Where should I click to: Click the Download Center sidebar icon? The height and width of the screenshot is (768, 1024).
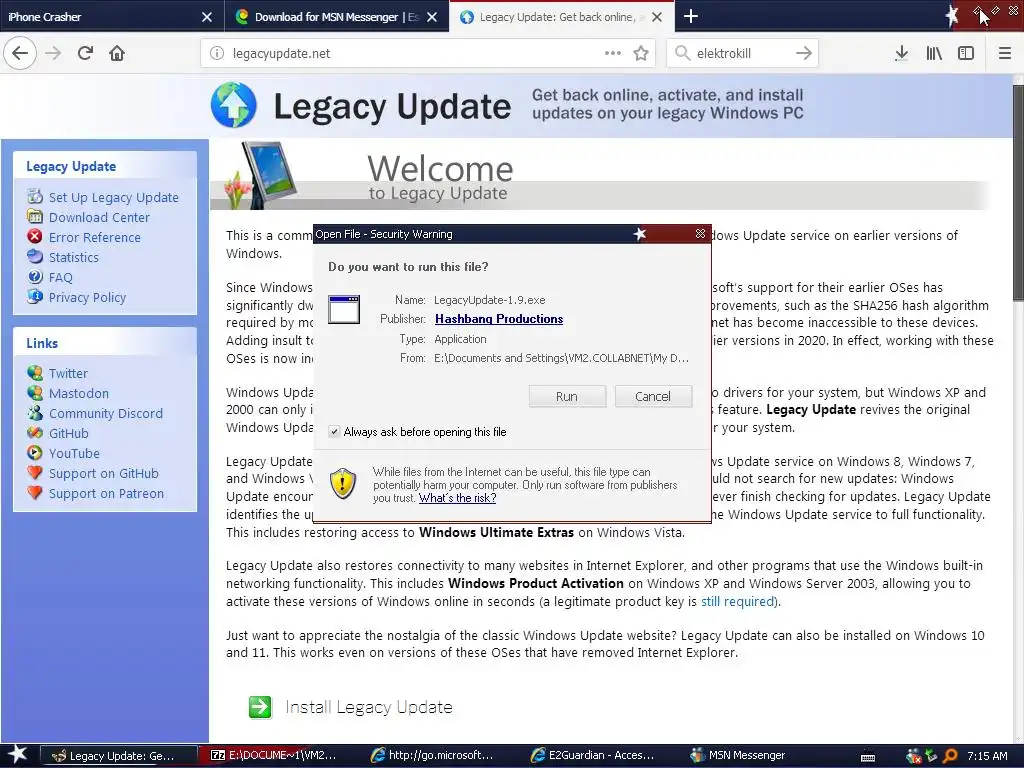tap(35, 216)
